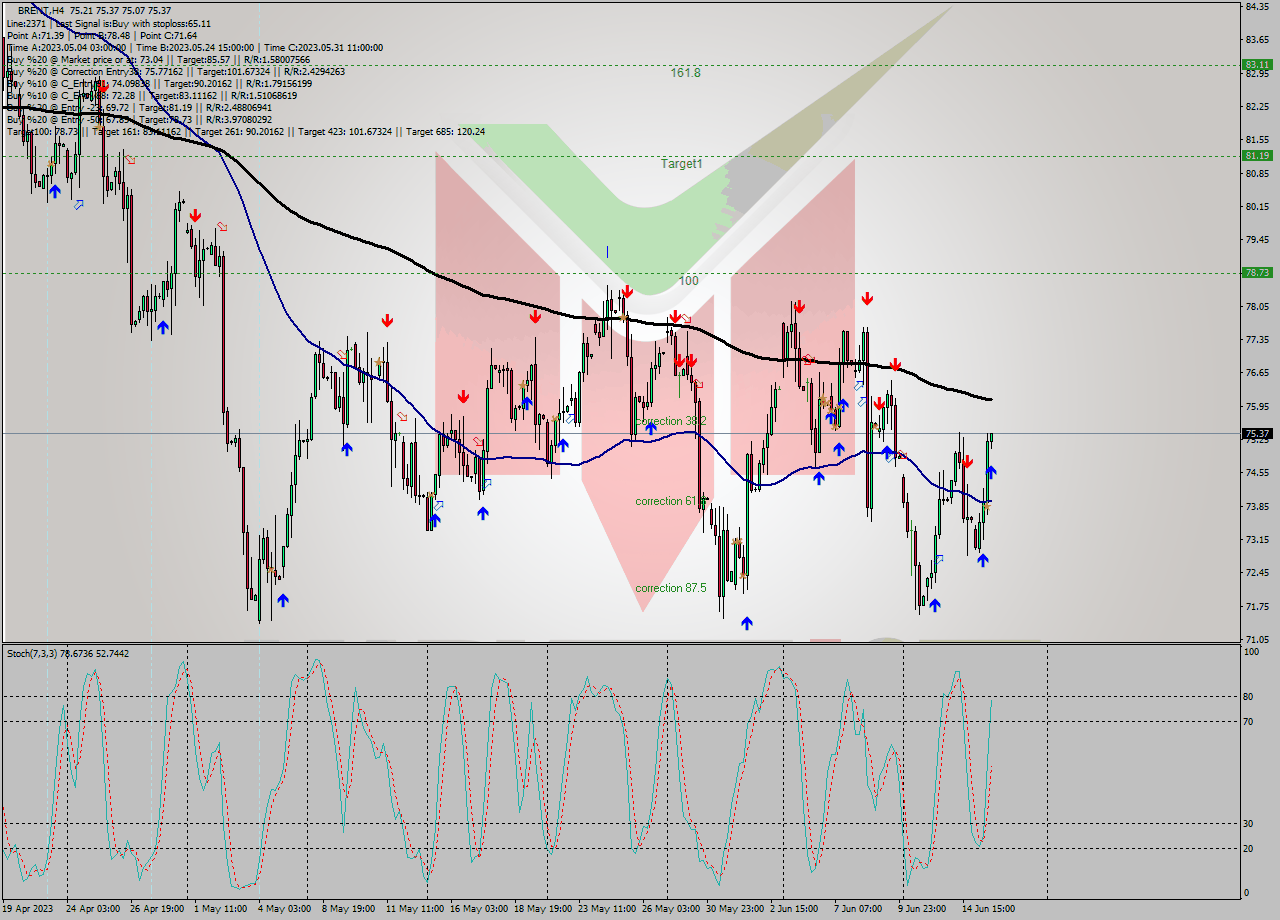The width and height of the screenshot is (1280, 920).
Task: Click the blue buy arrow below the 4 May low
Action: tap(283, 600)
